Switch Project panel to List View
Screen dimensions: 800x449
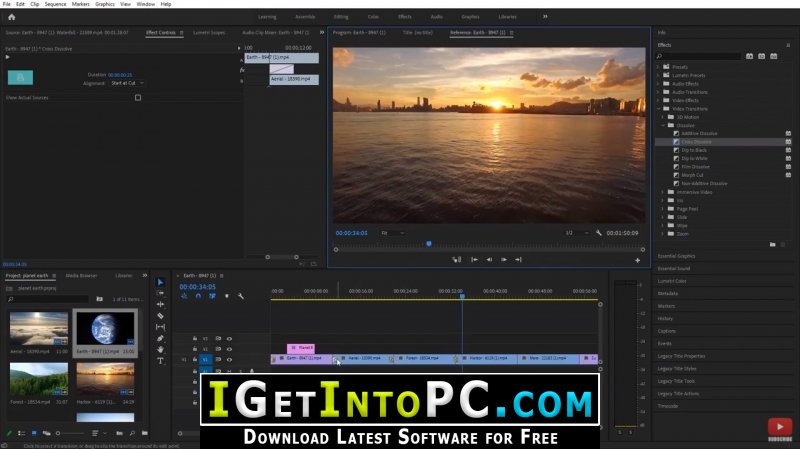coord(21,433)
